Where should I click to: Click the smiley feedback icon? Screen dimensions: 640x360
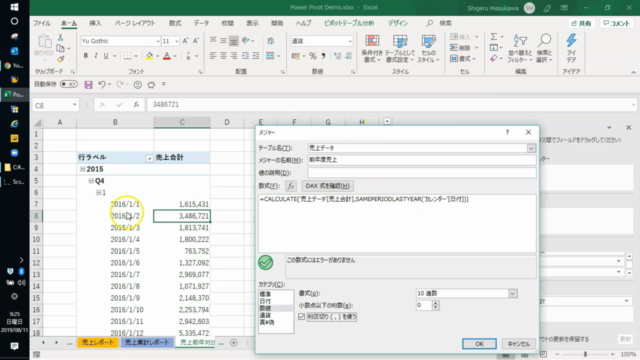pos(138,84)
